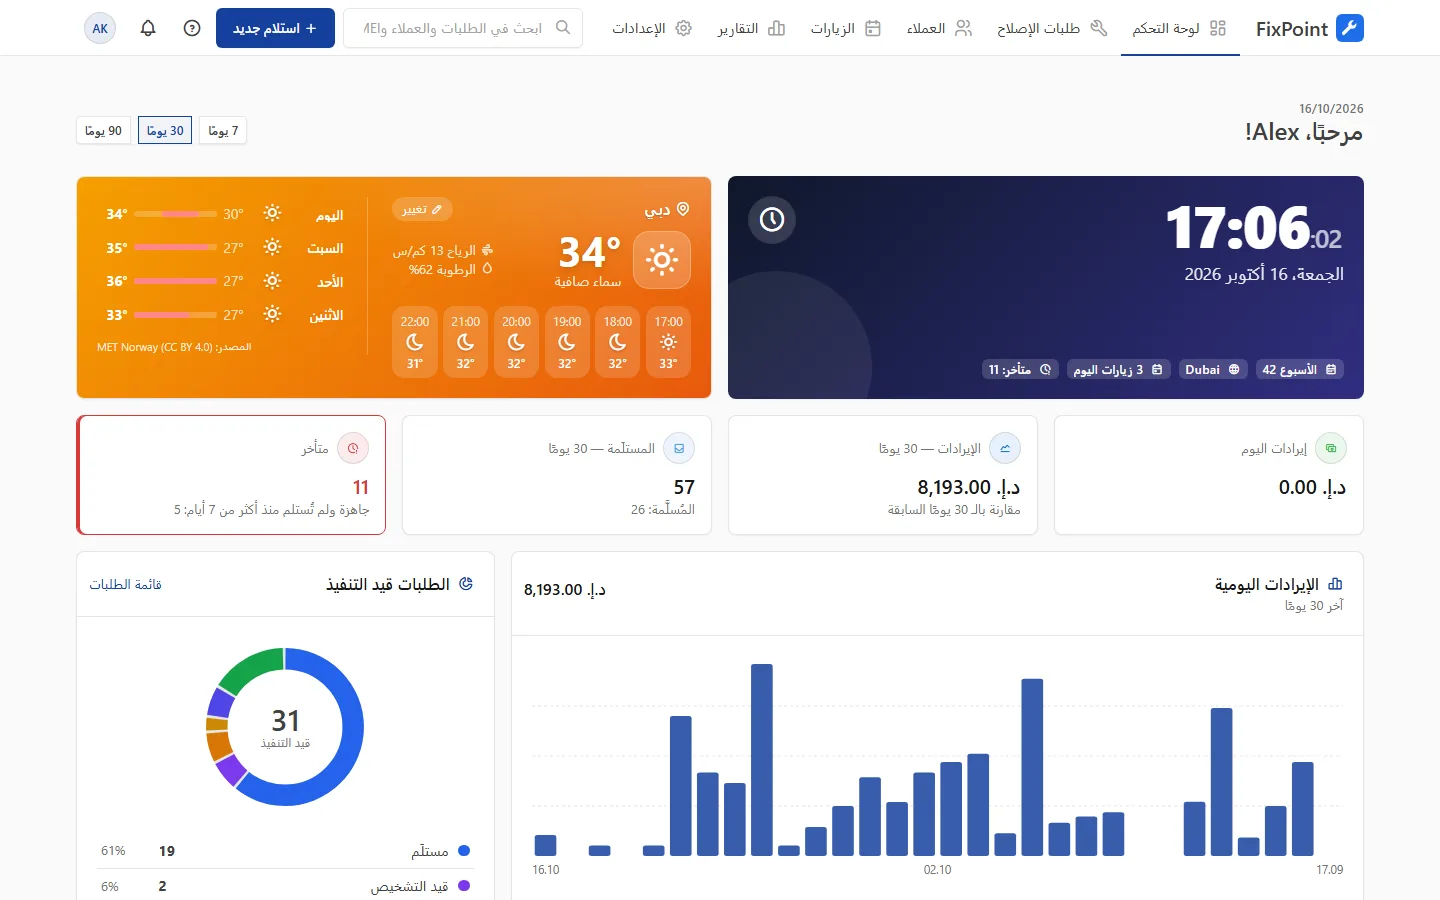
Task: Click the sunny weather icon beside 34°
Action: coord(661,260)
